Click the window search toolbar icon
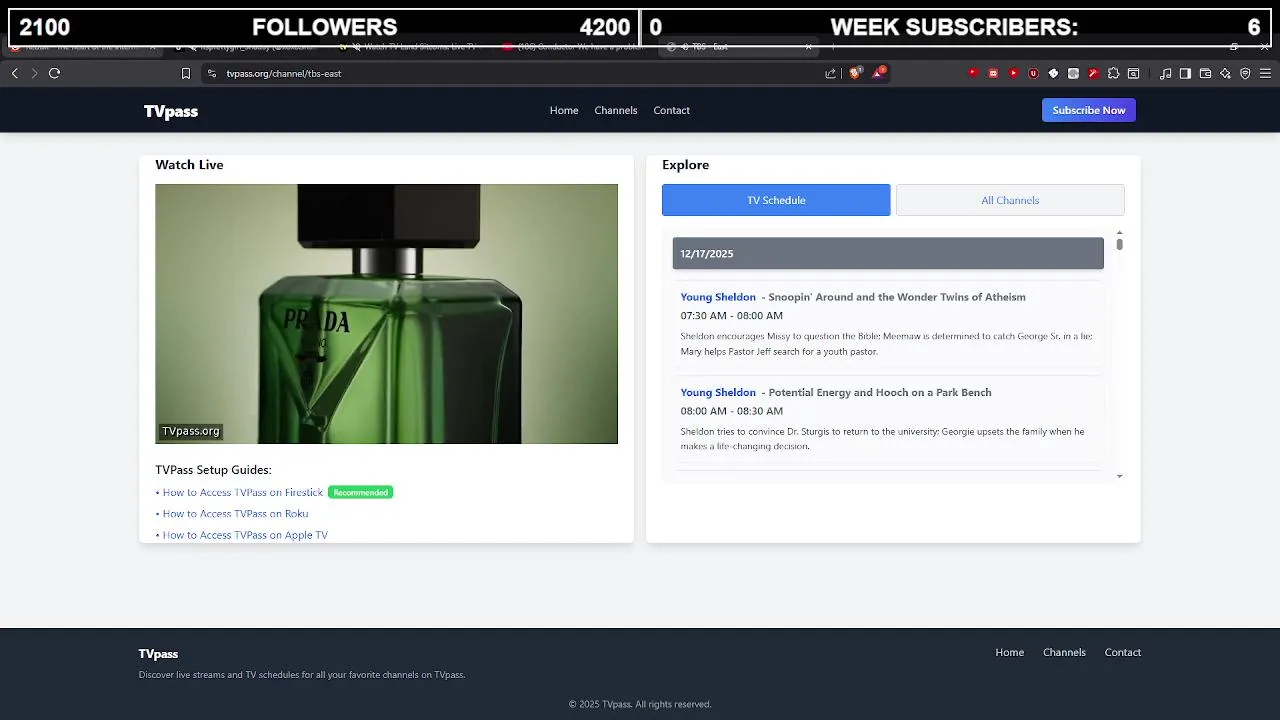This screenshot has height=720, width=1280. click(x=1133, y=73)
